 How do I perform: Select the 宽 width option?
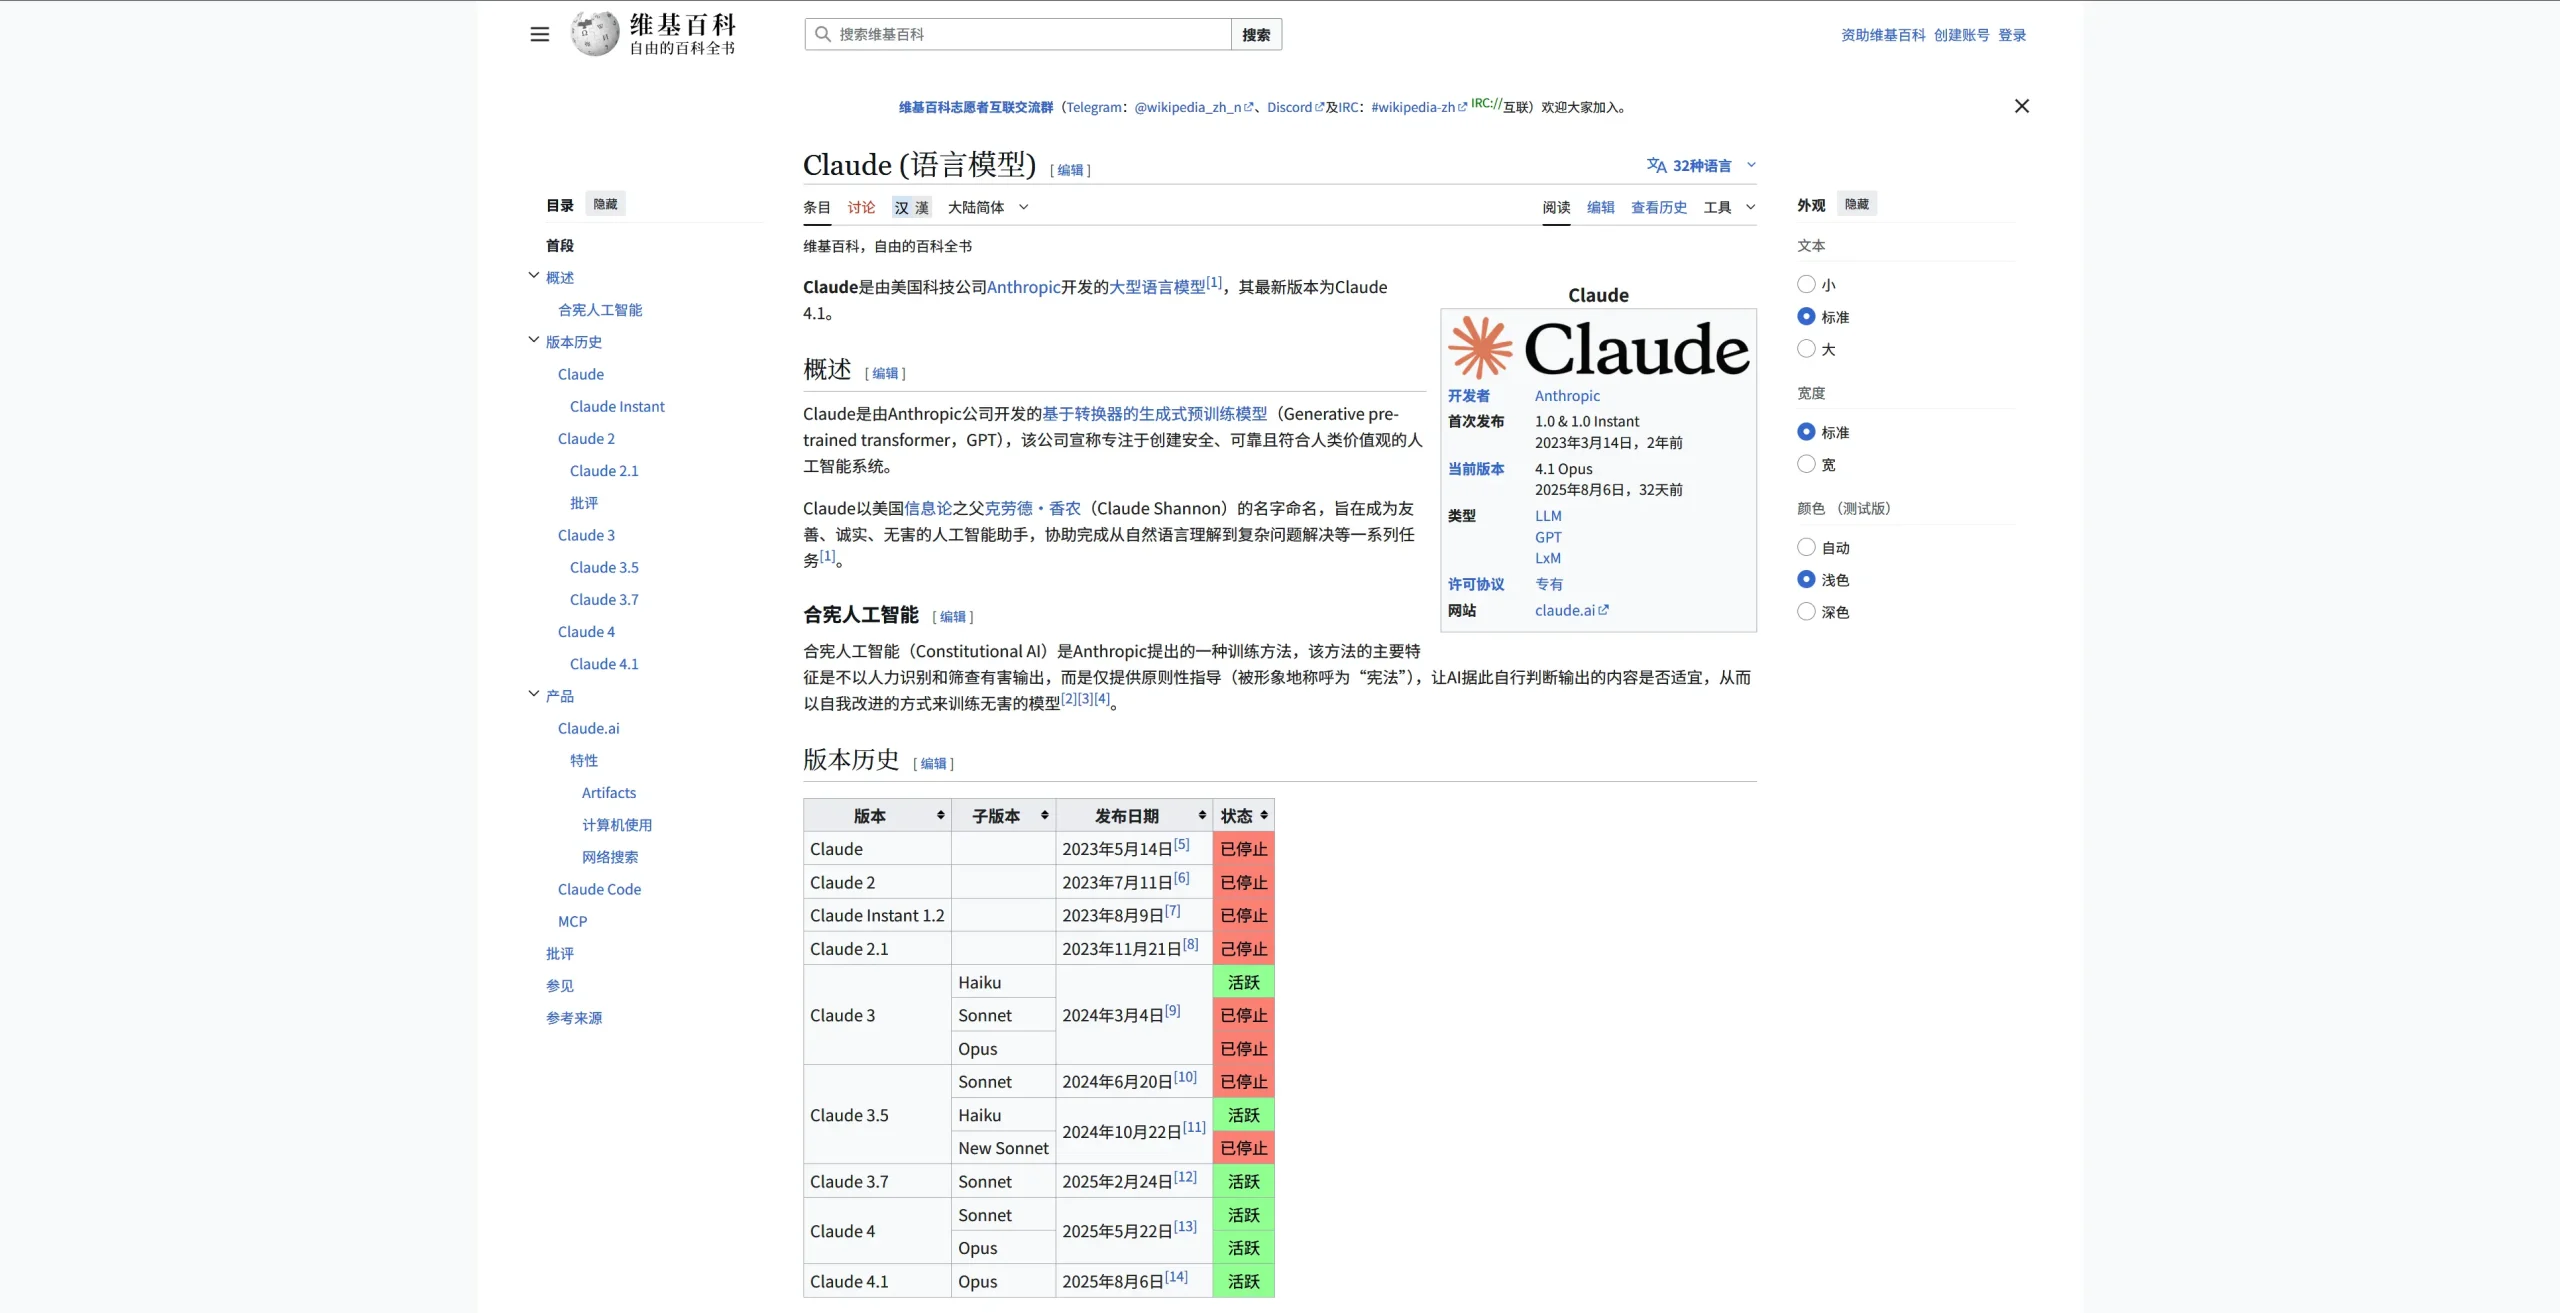(1806, 464)
